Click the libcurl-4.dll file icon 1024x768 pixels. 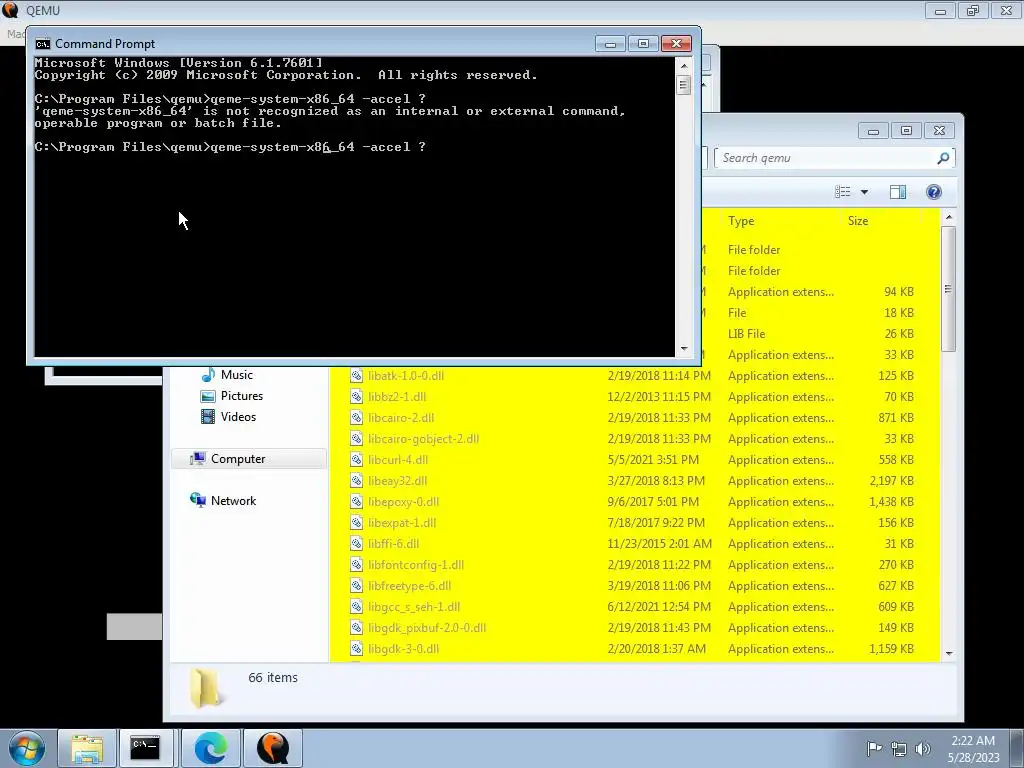pyautogui.click(x=356, y=460)
